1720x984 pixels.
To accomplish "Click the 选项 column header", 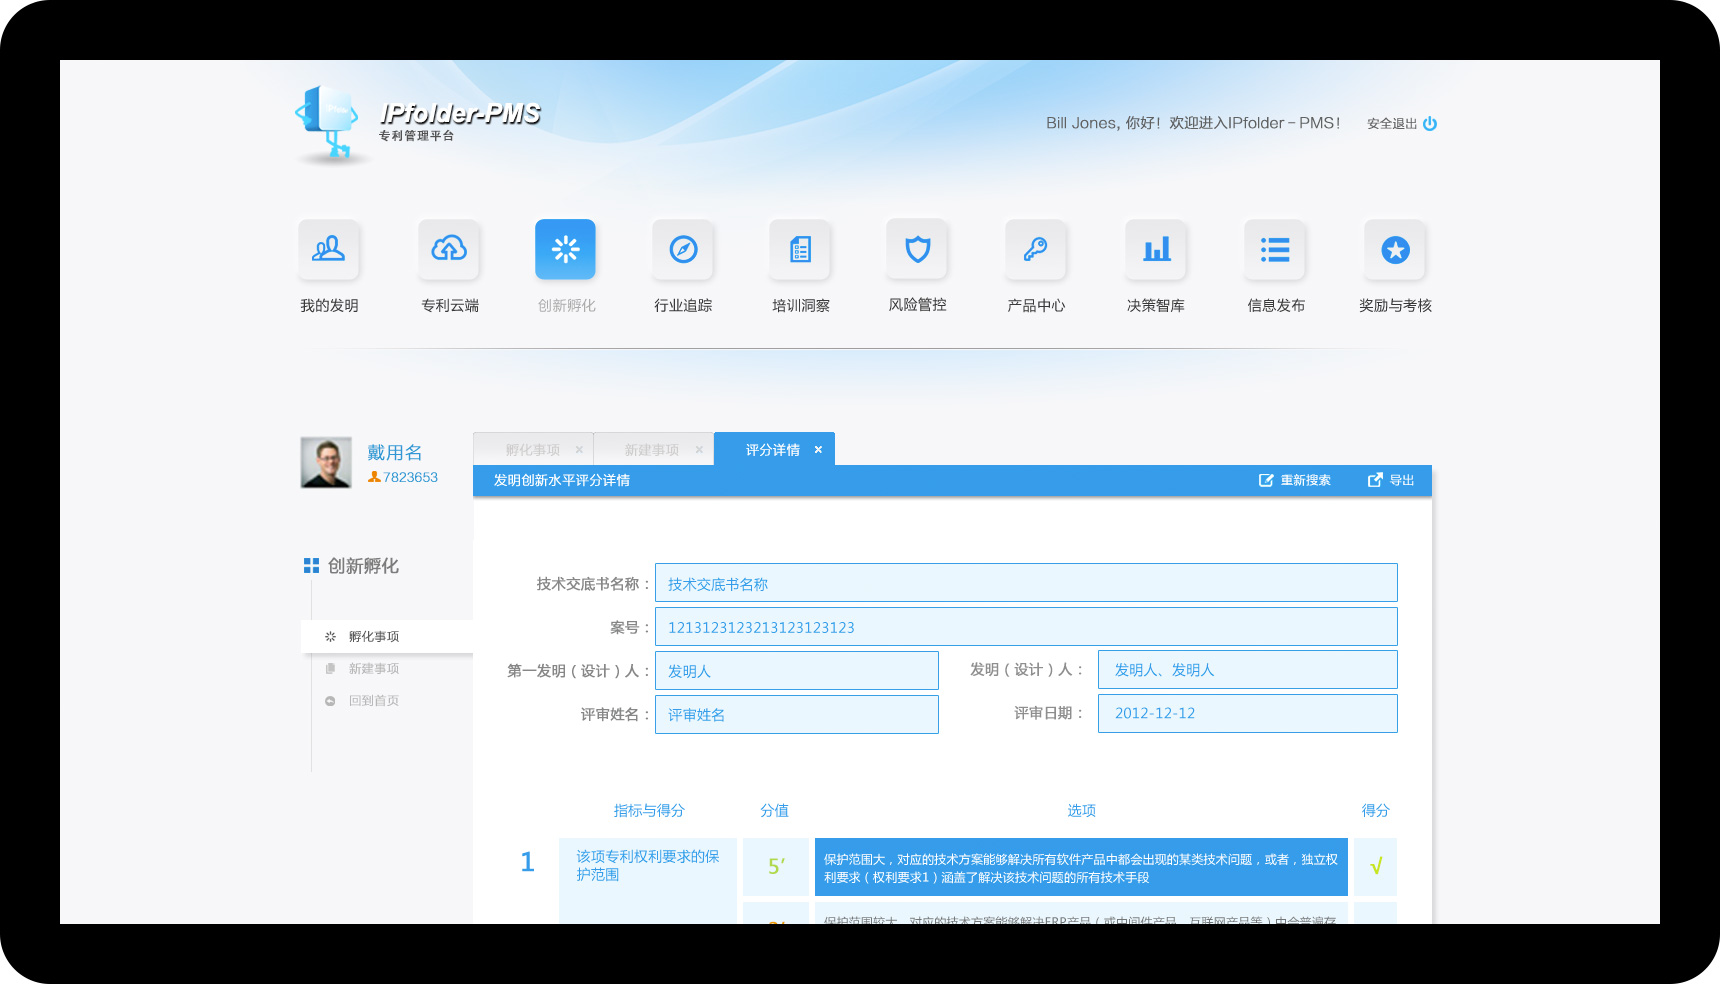I will [1081, 810].
